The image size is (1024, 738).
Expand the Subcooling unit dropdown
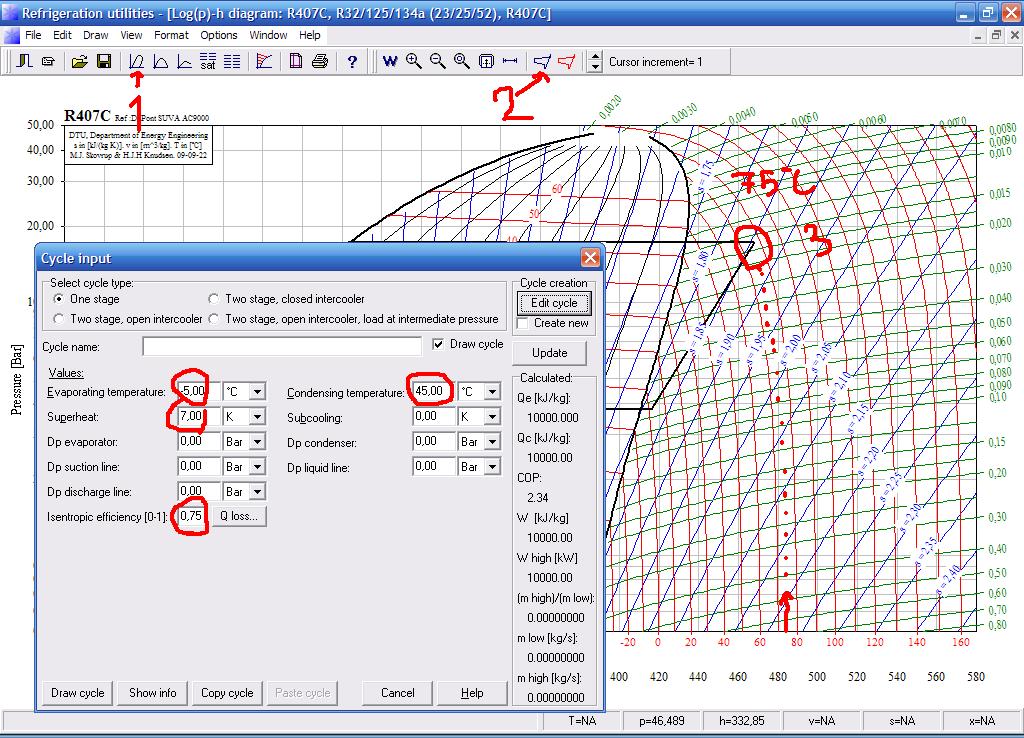click(492, 417)
